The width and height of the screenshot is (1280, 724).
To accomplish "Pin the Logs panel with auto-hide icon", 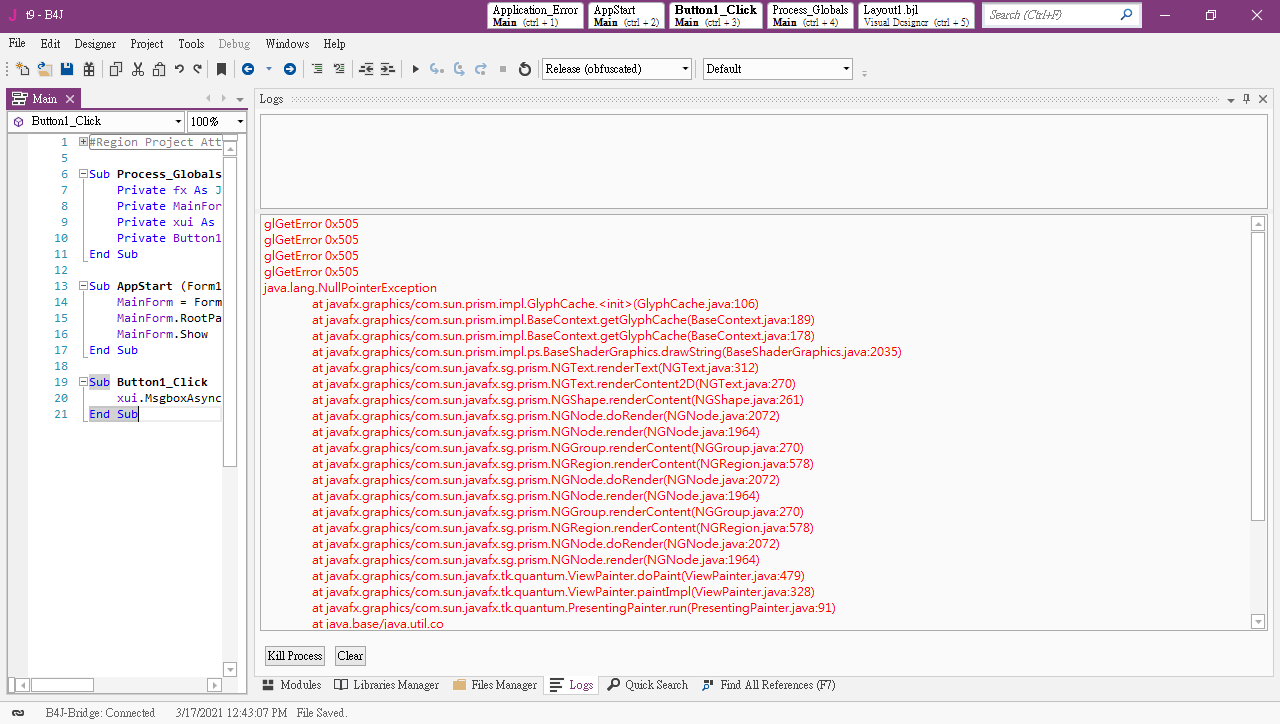I will (1247, 99).
